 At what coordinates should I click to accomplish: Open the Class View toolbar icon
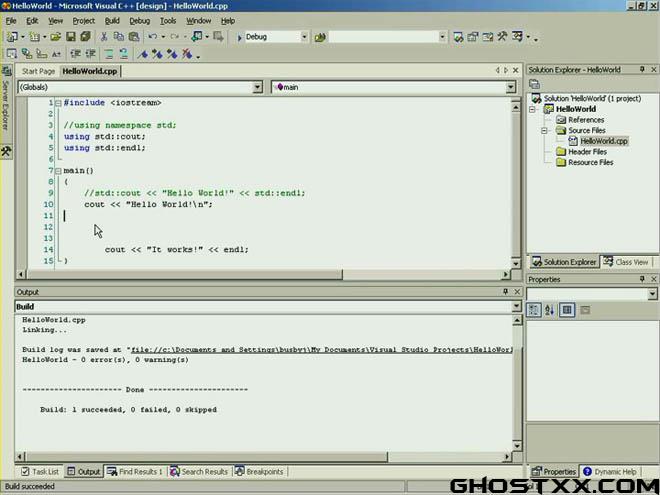[517, 37]
